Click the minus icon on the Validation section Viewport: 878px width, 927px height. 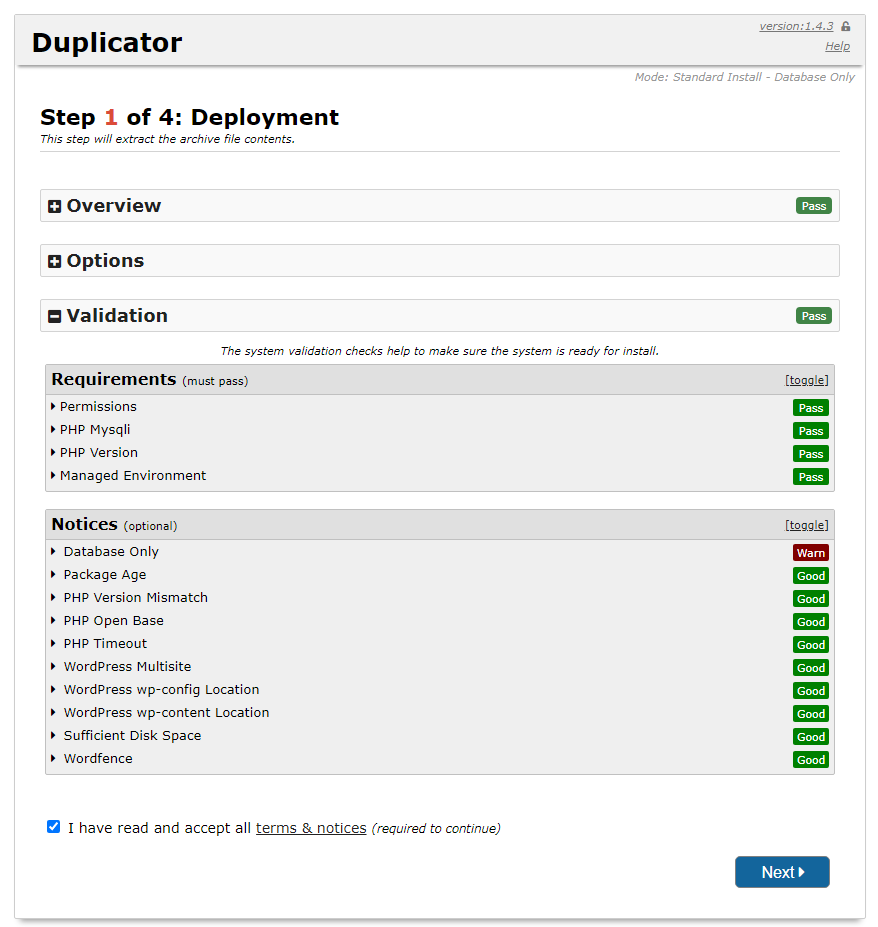point(54,315)
